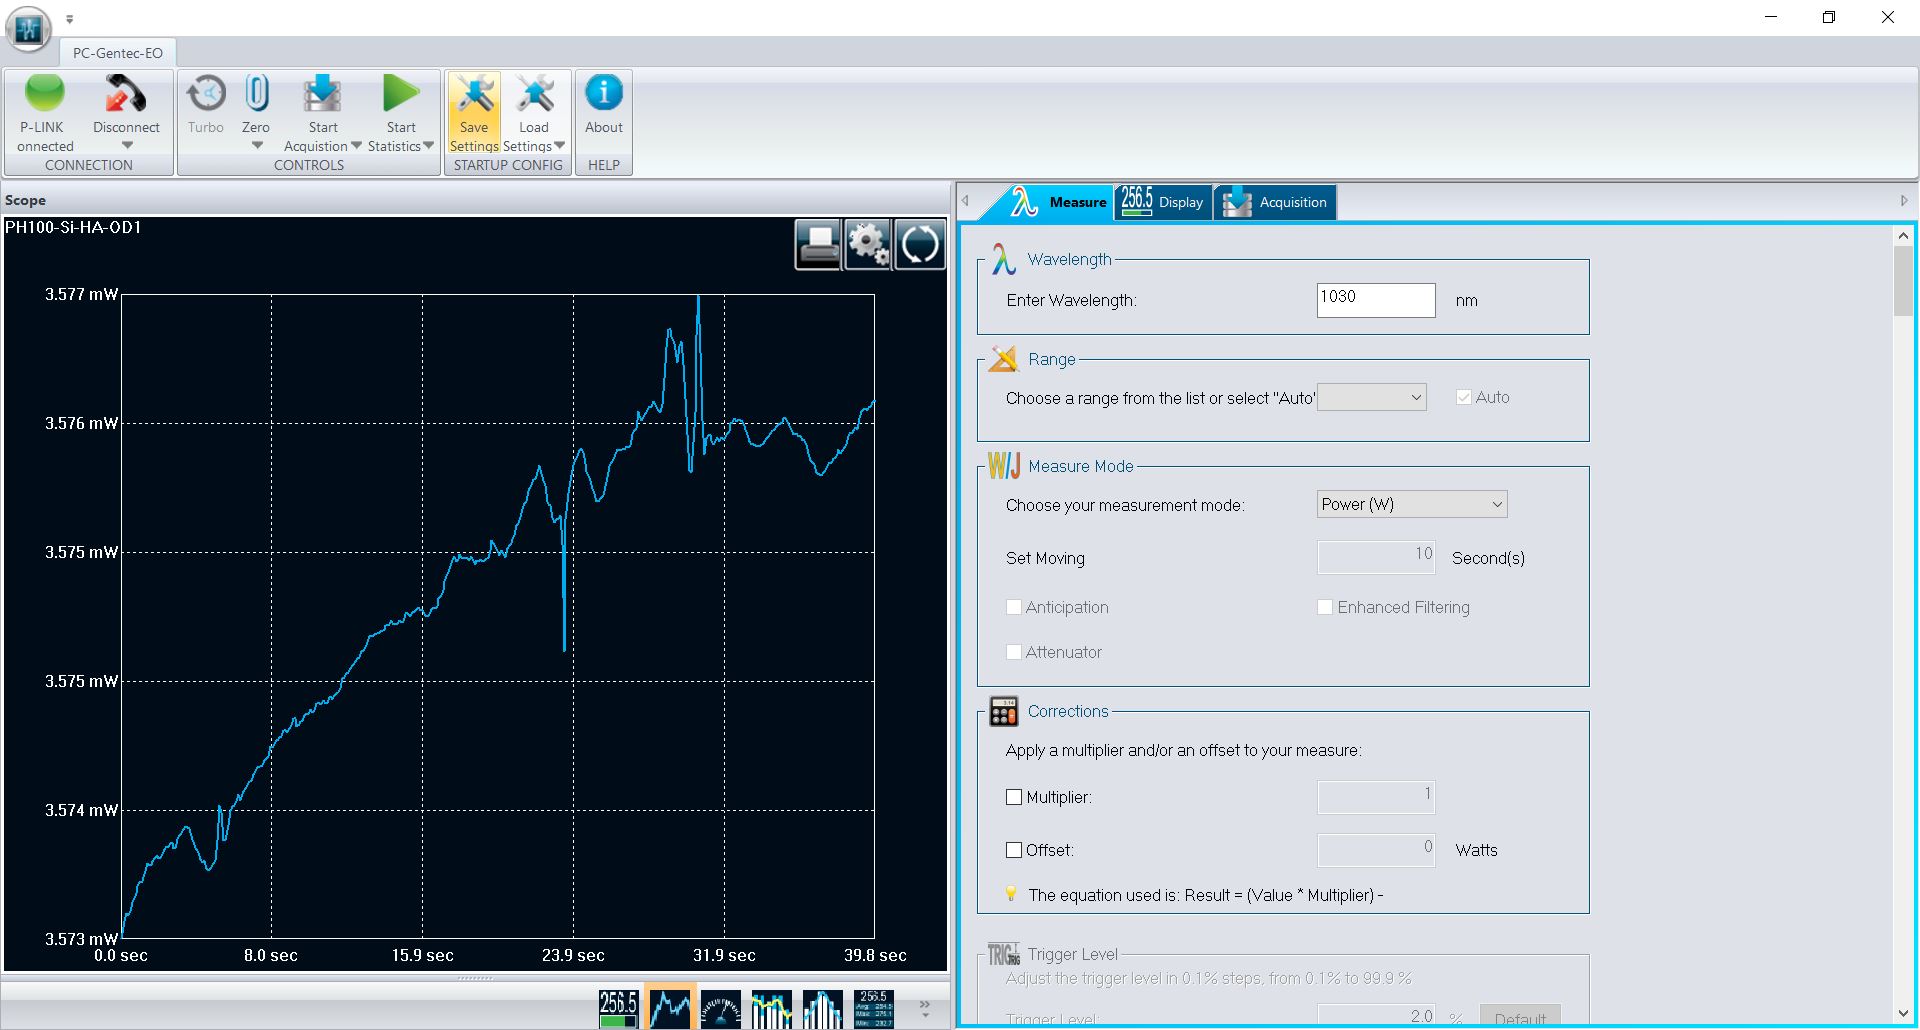
Task: Enable the Offset checkbox
Action: pyautogui.click(x=1014, y=850)
